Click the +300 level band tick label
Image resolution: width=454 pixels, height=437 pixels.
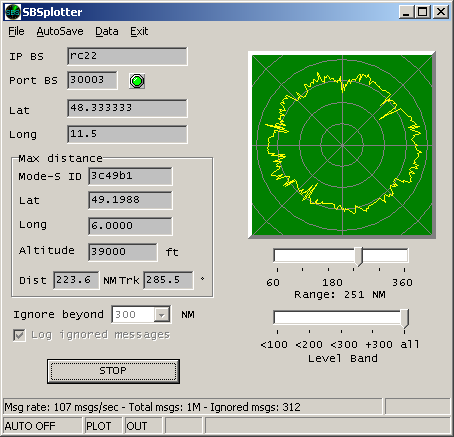coord(379,344)
